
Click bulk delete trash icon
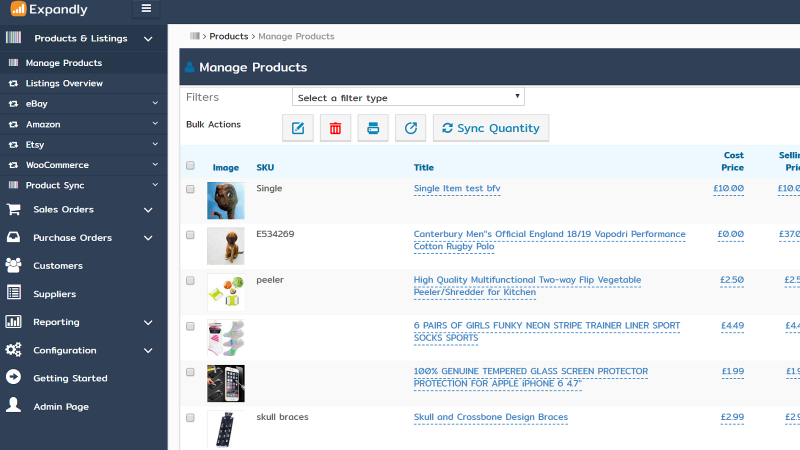(335, 128)
